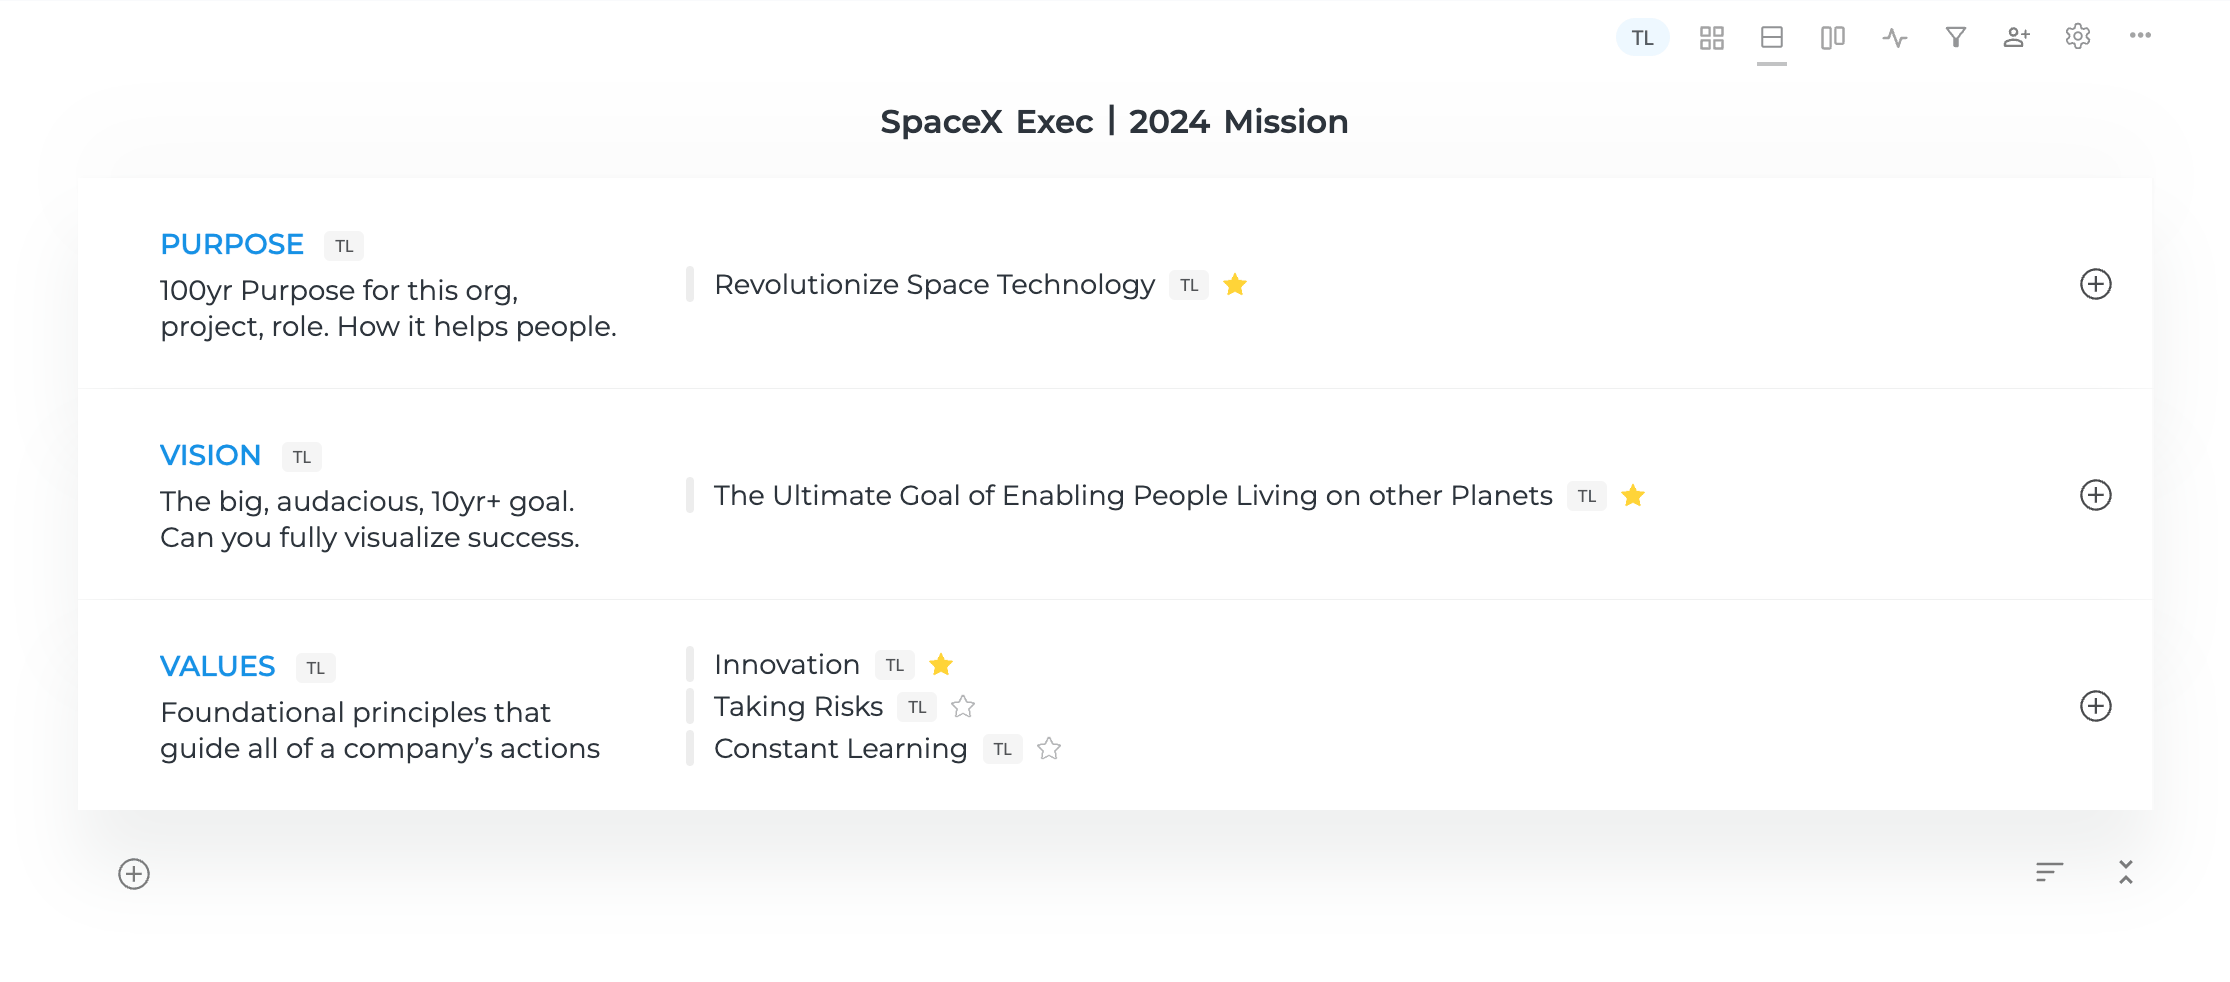Image resolution: width=2230 pixels, height=982 pixels.
Task: Open the more options ellipsis menu
Action: 2140,37
